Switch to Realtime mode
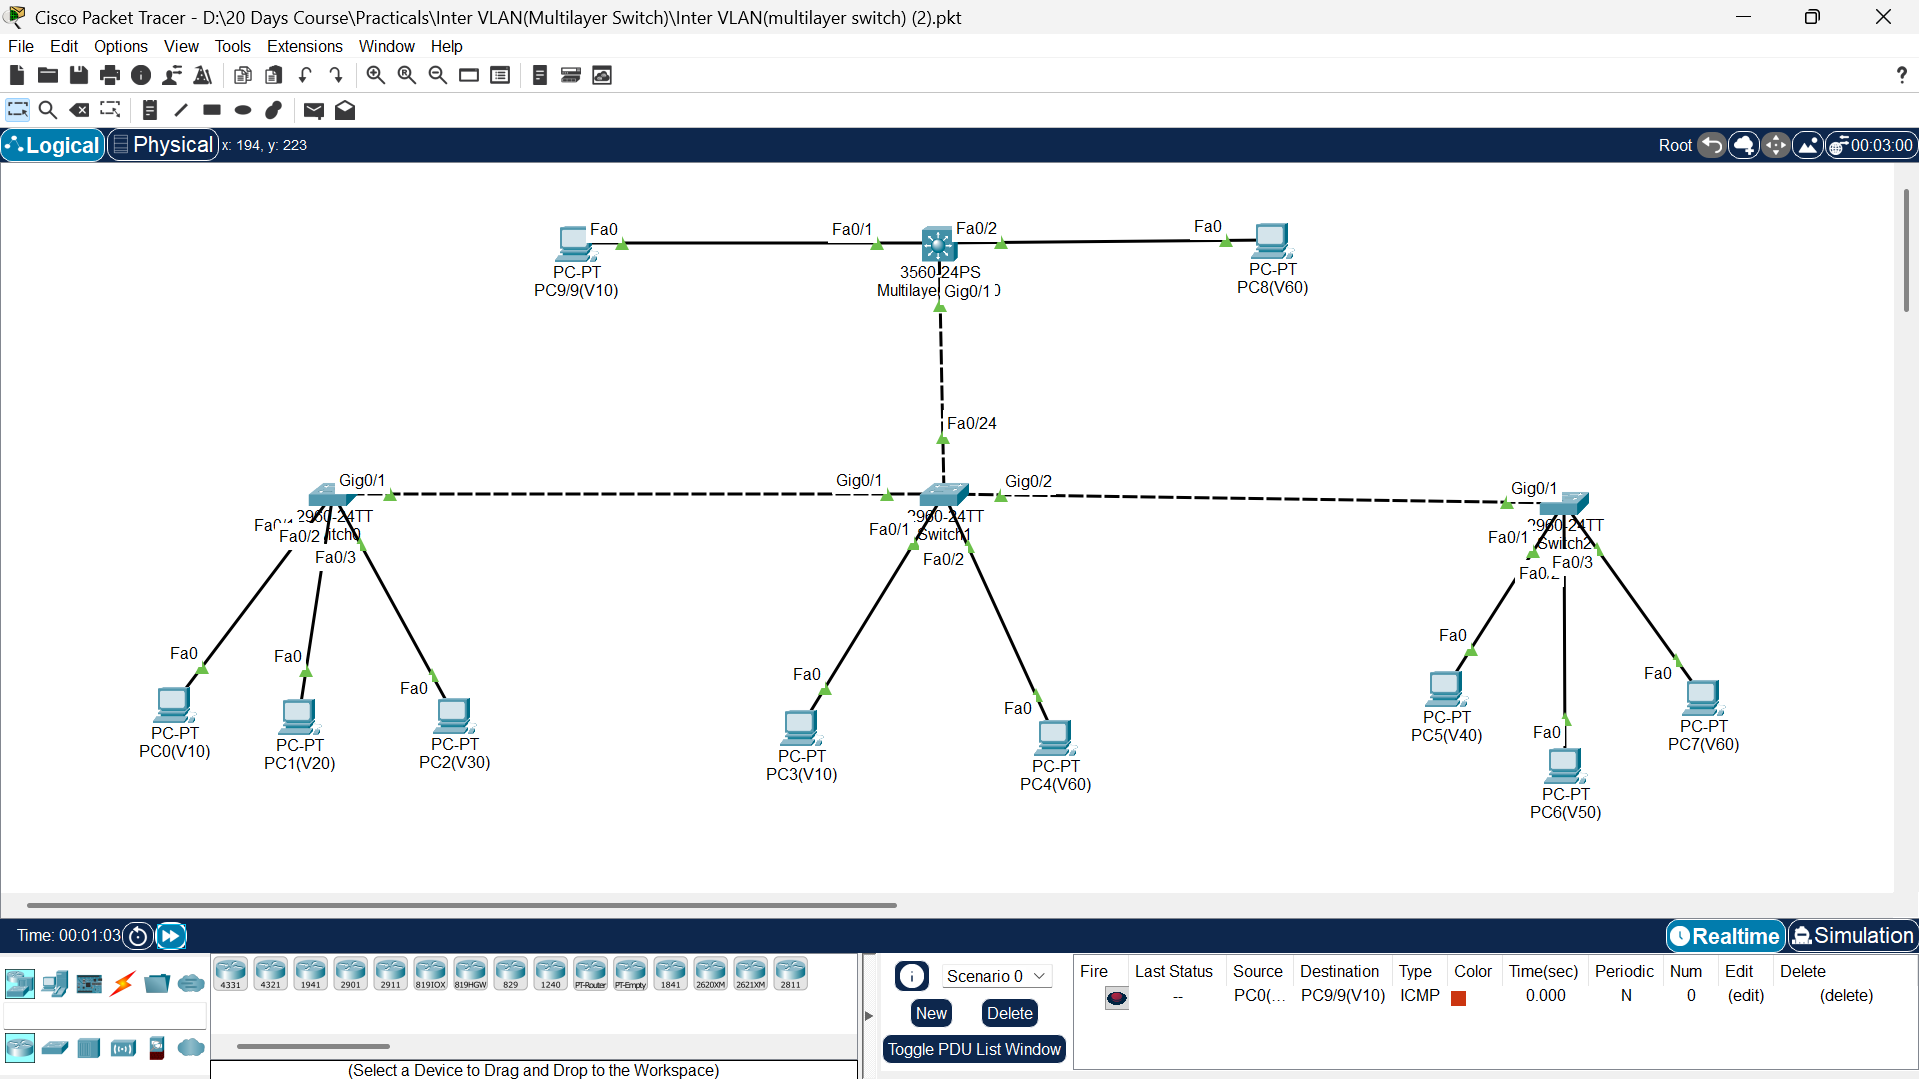 point(1724,936)
